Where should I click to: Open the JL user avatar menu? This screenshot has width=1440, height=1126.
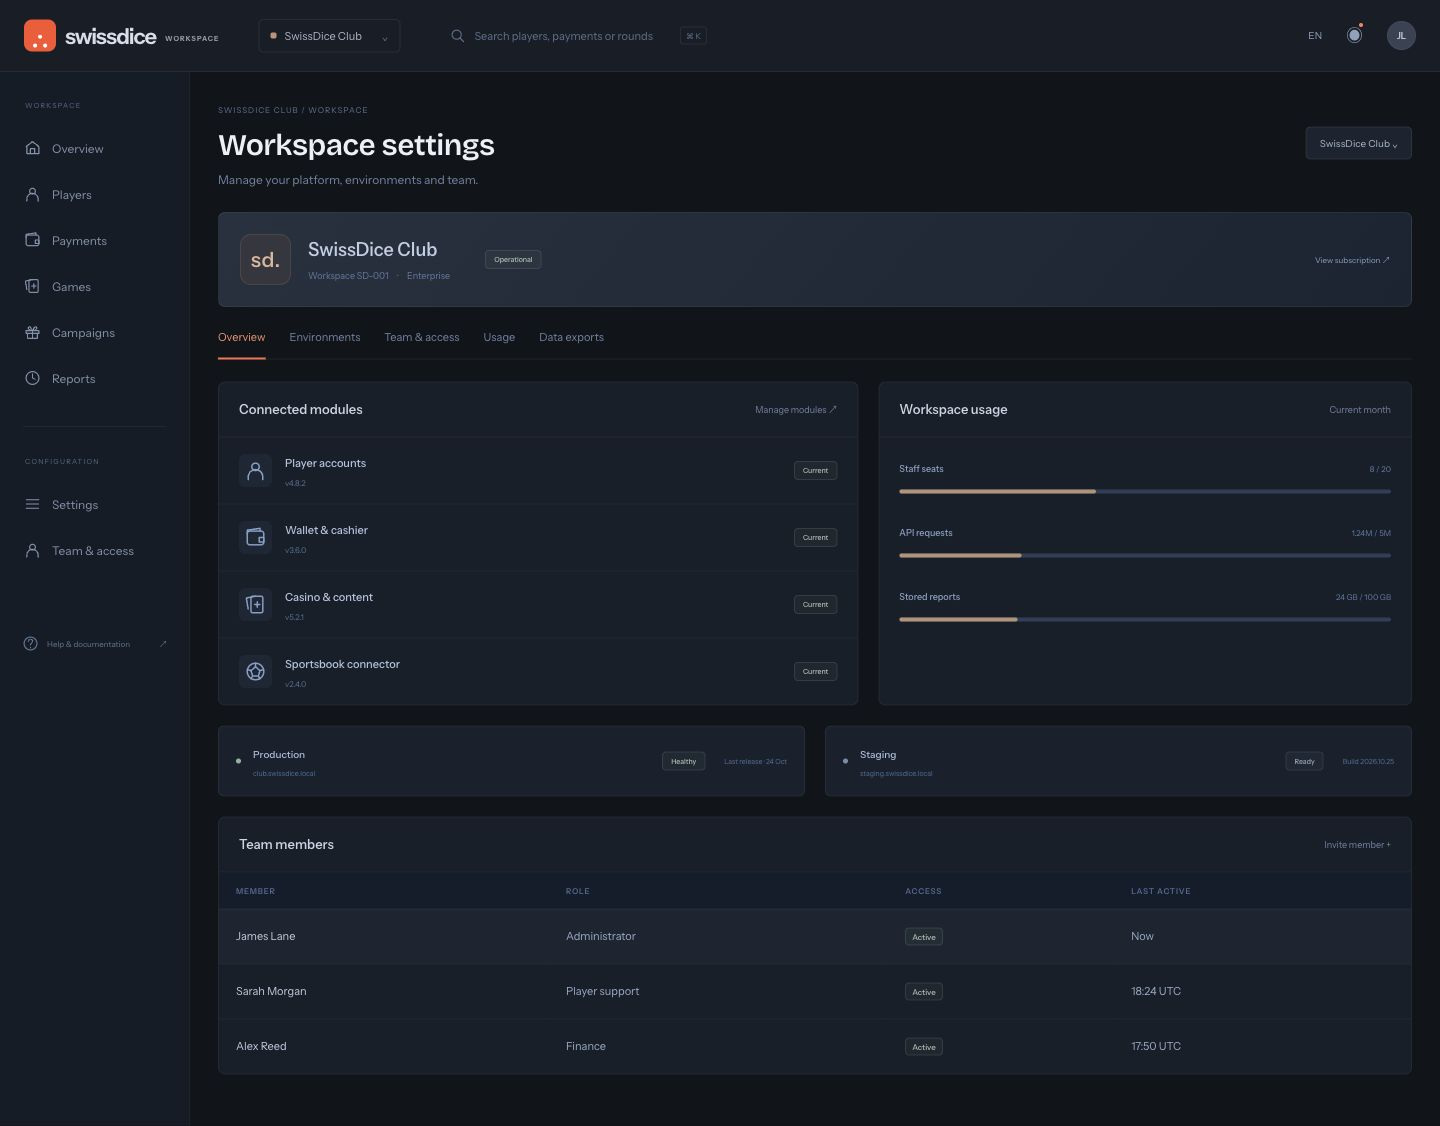[x=1401, y=36]
